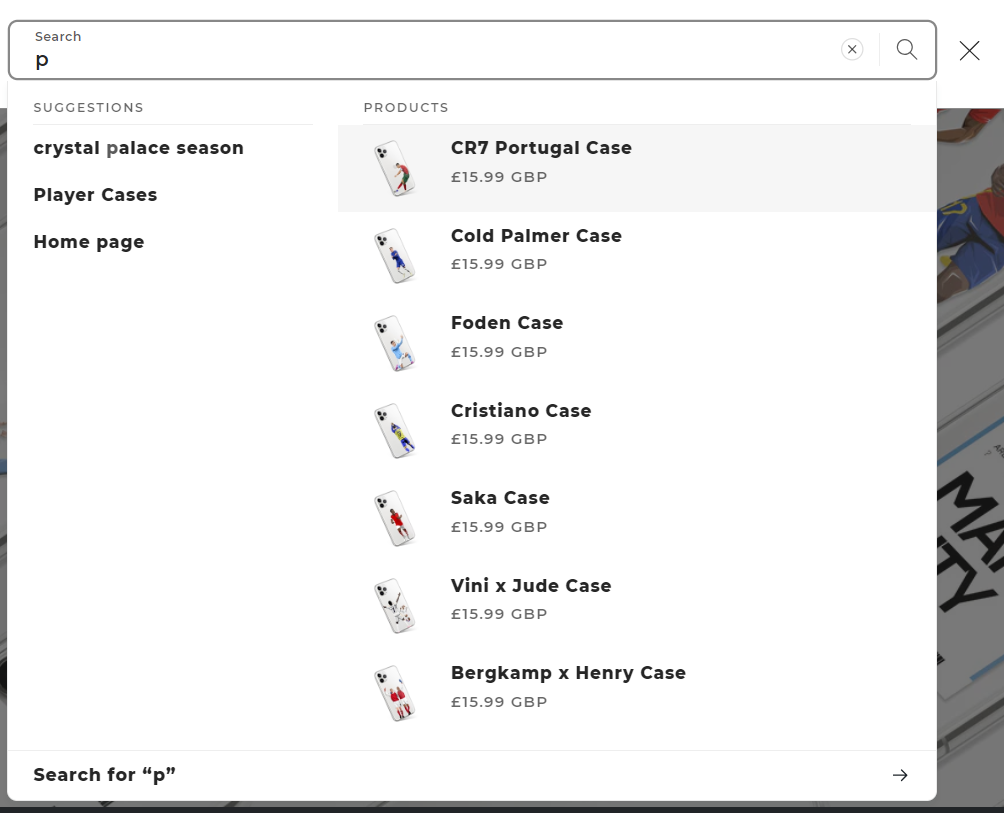Viewport: 1004px width, 813px height.
Task: Open the CR7 Portugal Case thumbnail
Action: click(x=394, y=168)
